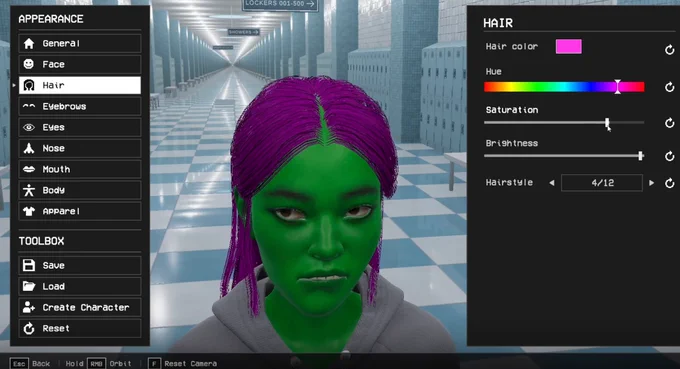680x369 pixels.
Task: Go to the Apparel tab
Action: 80,211
